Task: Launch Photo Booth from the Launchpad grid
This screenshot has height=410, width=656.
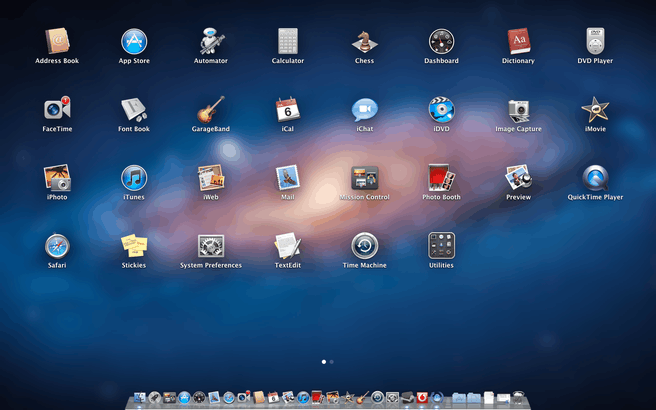Action: [x=441, y=177]
